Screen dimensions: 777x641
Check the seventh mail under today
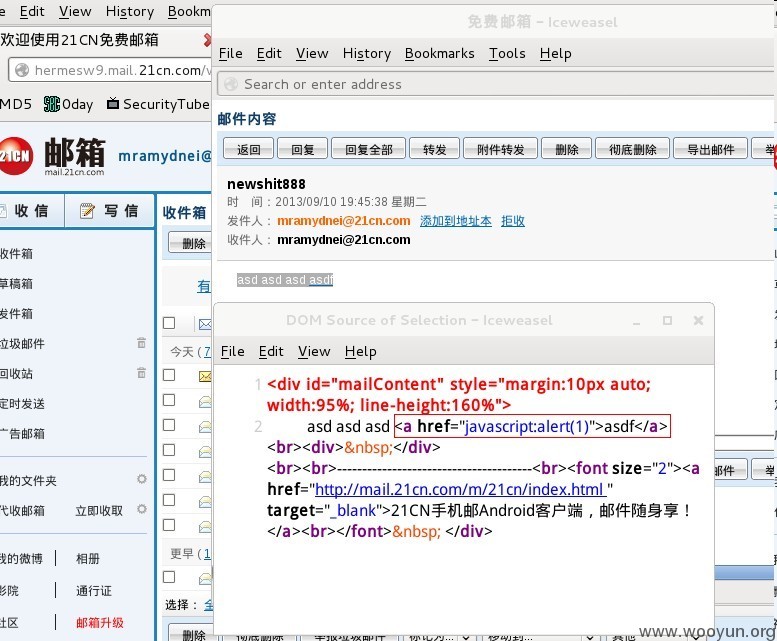tap(169, 525)
